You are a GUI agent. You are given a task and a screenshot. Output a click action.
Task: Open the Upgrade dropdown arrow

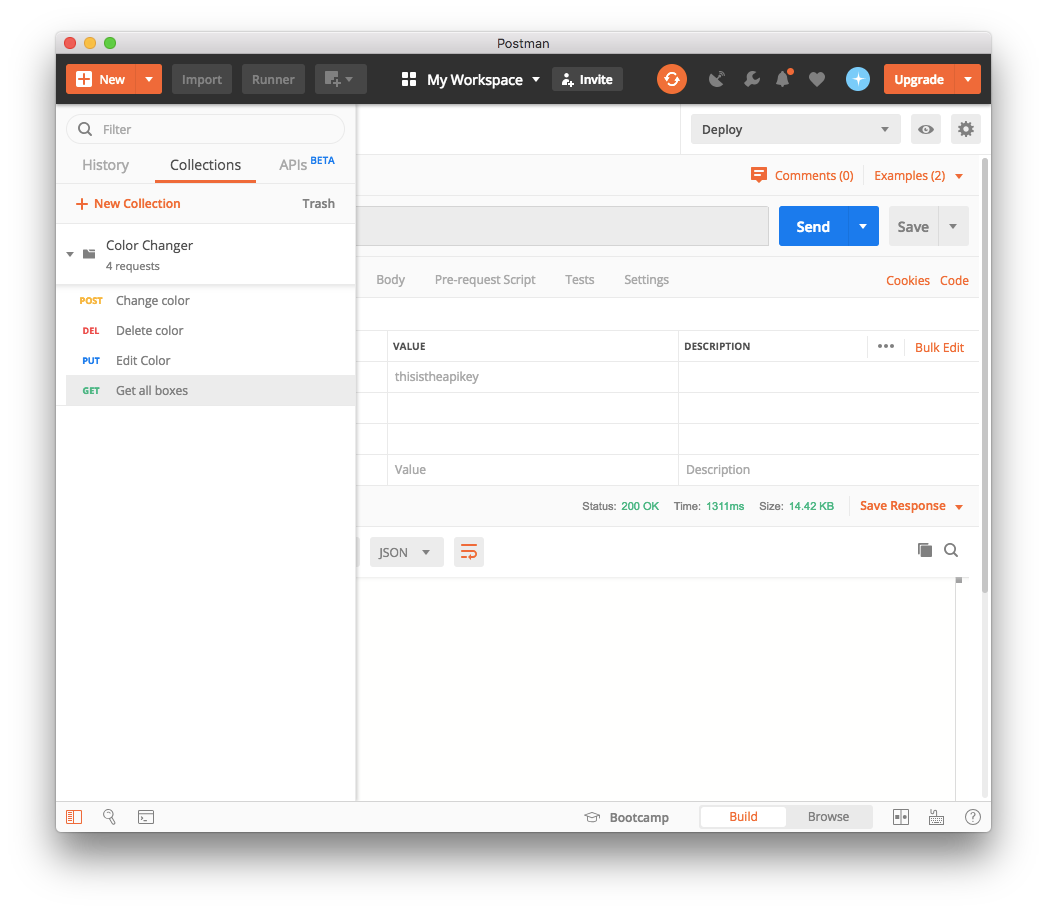click(x=968, y=79)
